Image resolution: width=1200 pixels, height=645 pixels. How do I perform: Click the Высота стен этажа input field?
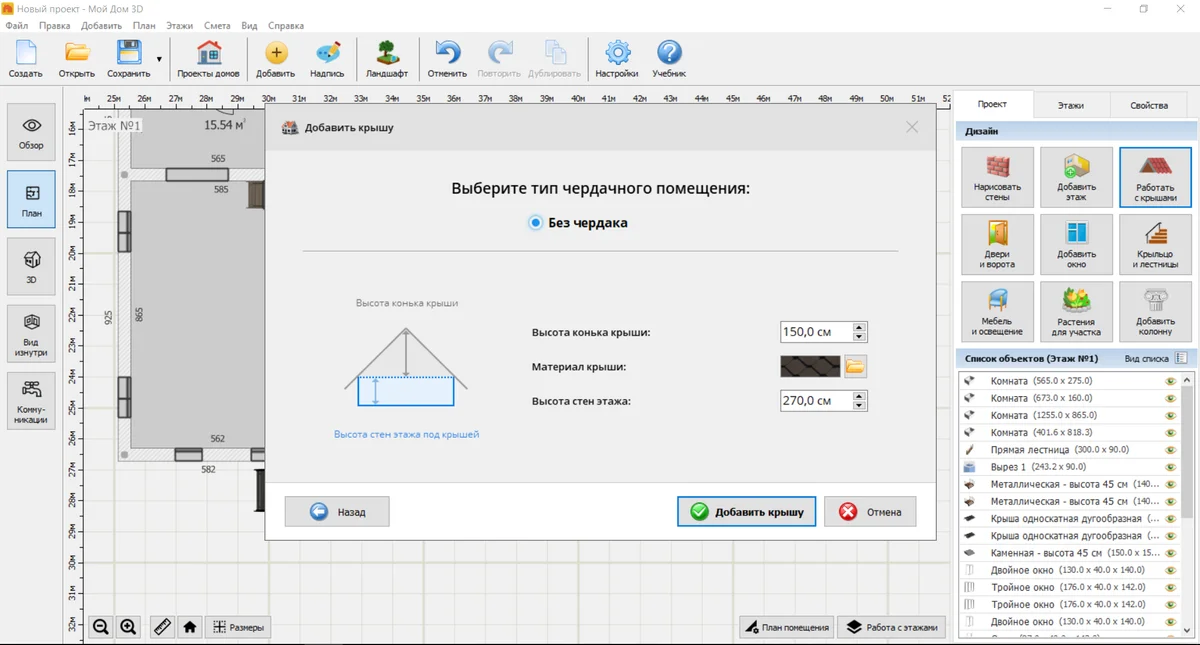[816, 401]
